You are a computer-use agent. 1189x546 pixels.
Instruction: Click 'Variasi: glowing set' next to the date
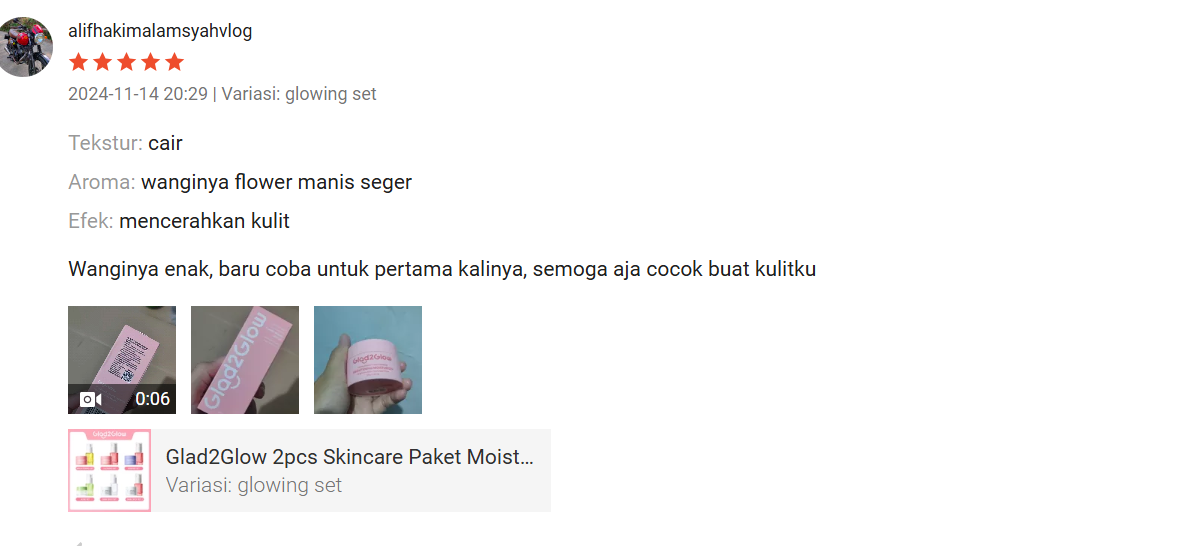click(x=299, y=94)
